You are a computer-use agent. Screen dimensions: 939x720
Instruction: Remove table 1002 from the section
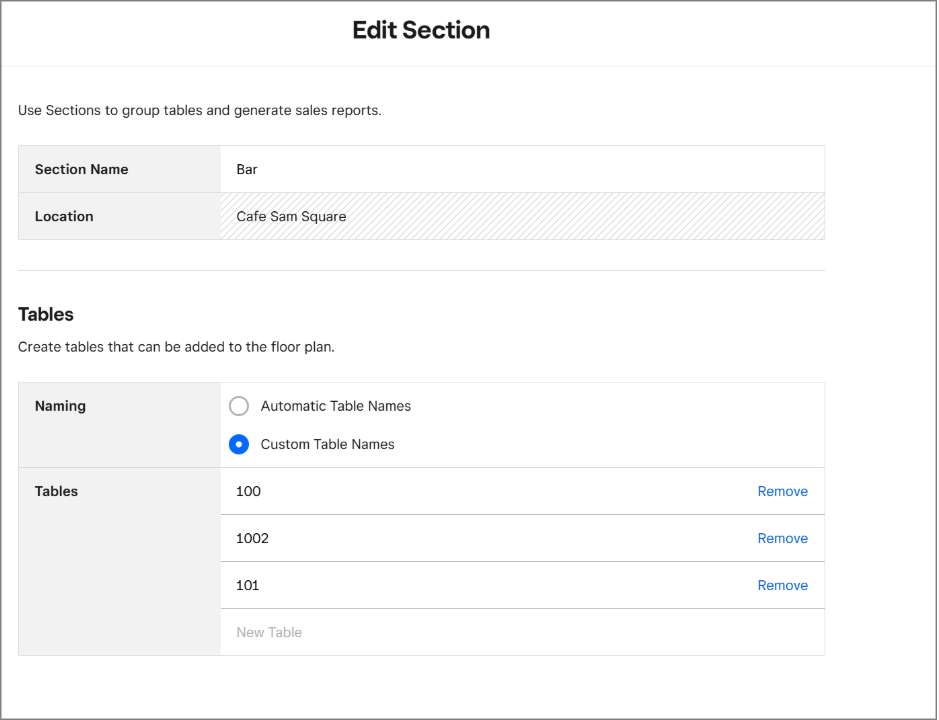[x=782, y=538]
